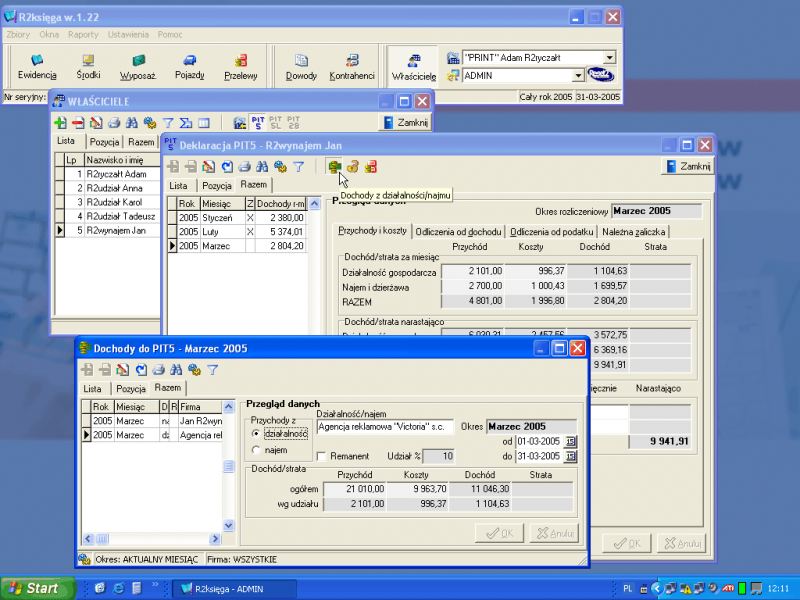Switch to Lista tab in Deklaracja PIT5
Image resolution: width=800 pixels, height=600 pixels.
click(x=178, y=186)
